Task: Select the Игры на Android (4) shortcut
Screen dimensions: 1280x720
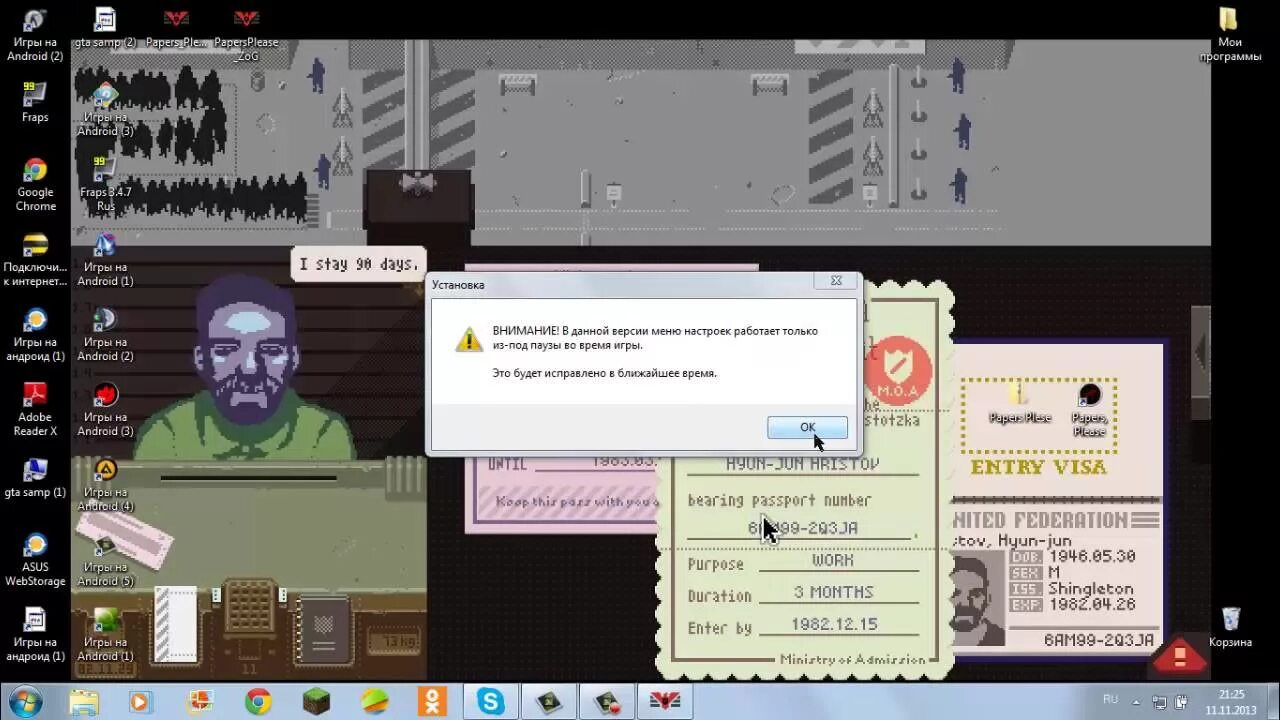Action: coord(105,484)
